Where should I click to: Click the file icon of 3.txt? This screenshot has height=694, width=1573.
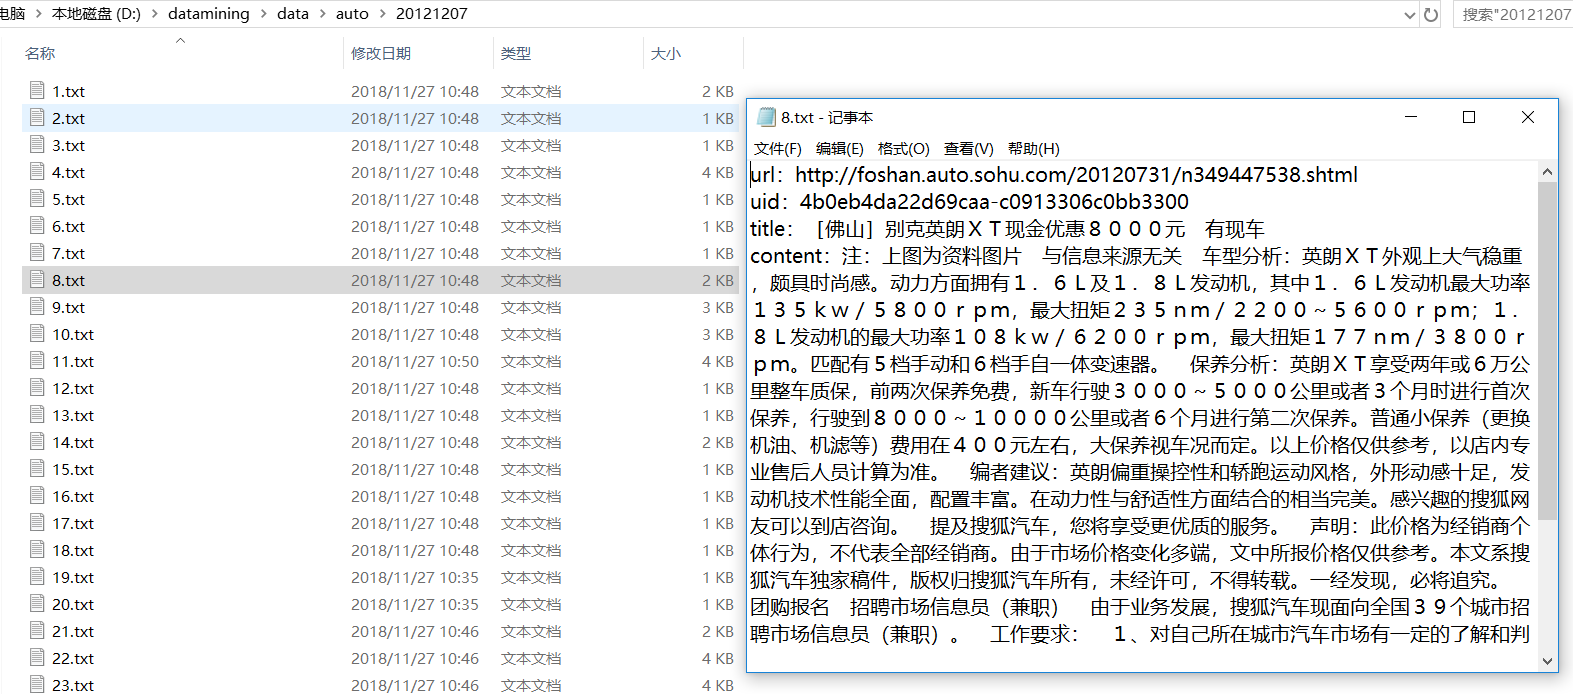(38, 144)
